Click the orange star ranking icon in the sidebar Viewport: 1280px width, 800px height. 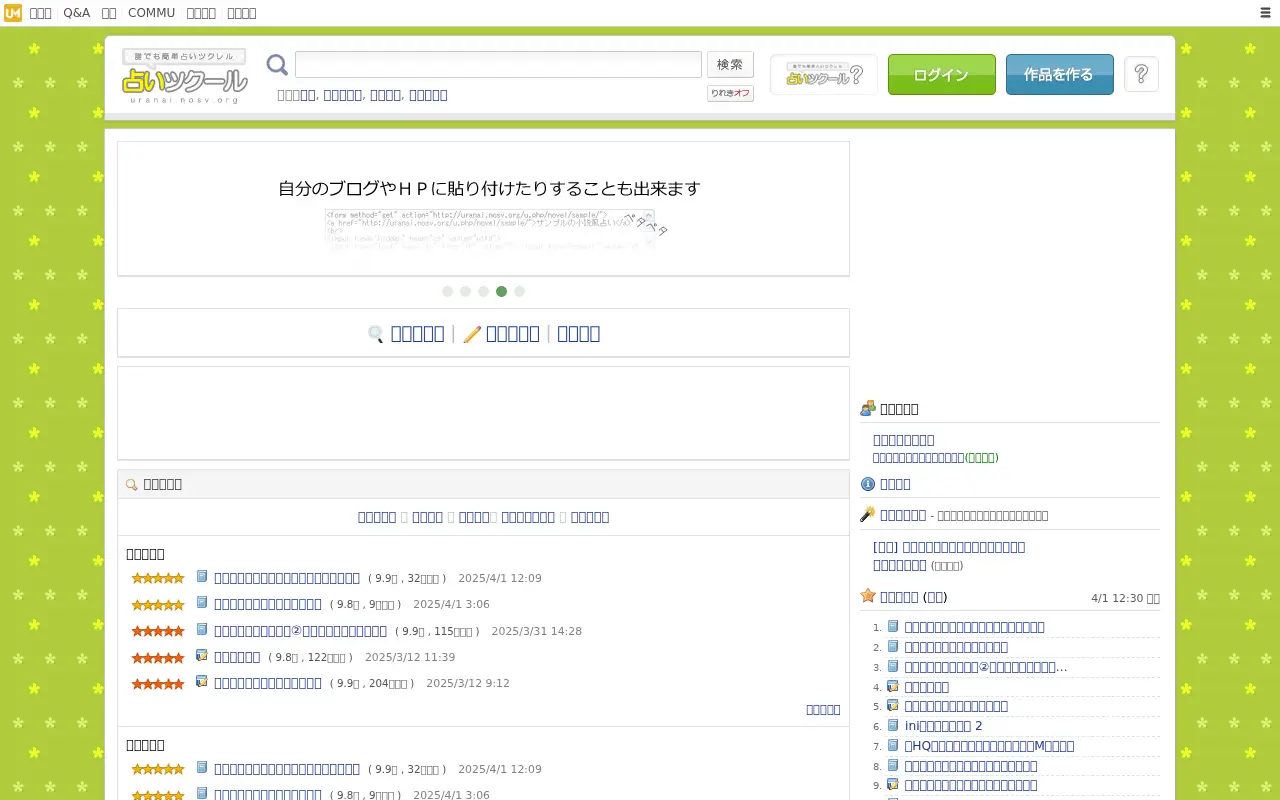(x=868, y=596)
